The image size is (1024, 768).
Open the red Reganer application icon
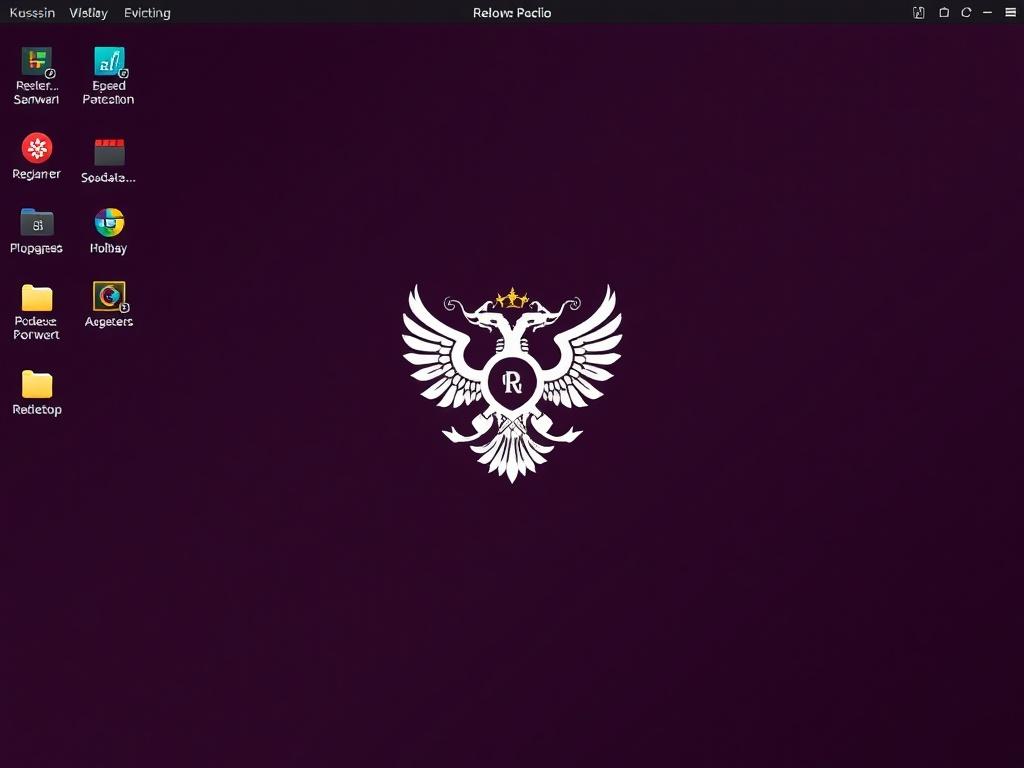37,149
